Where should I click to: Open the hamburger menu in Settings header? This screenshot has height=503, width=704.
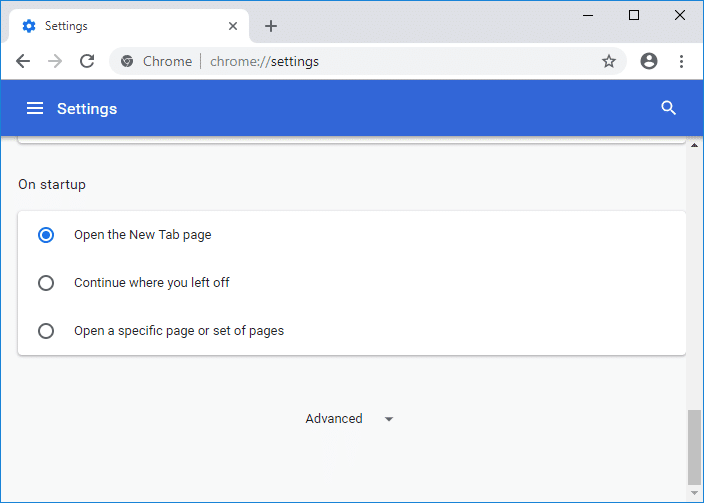35,108
